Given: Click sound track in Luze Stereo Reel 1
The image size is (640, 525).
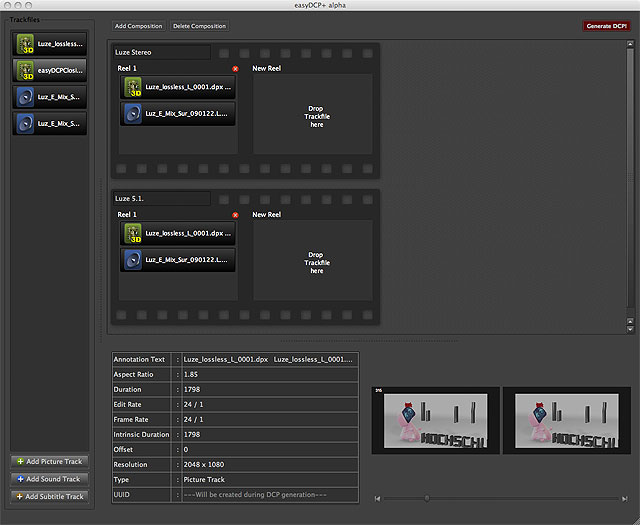Looking at the screenshot, I should click(x=179, y=114).
